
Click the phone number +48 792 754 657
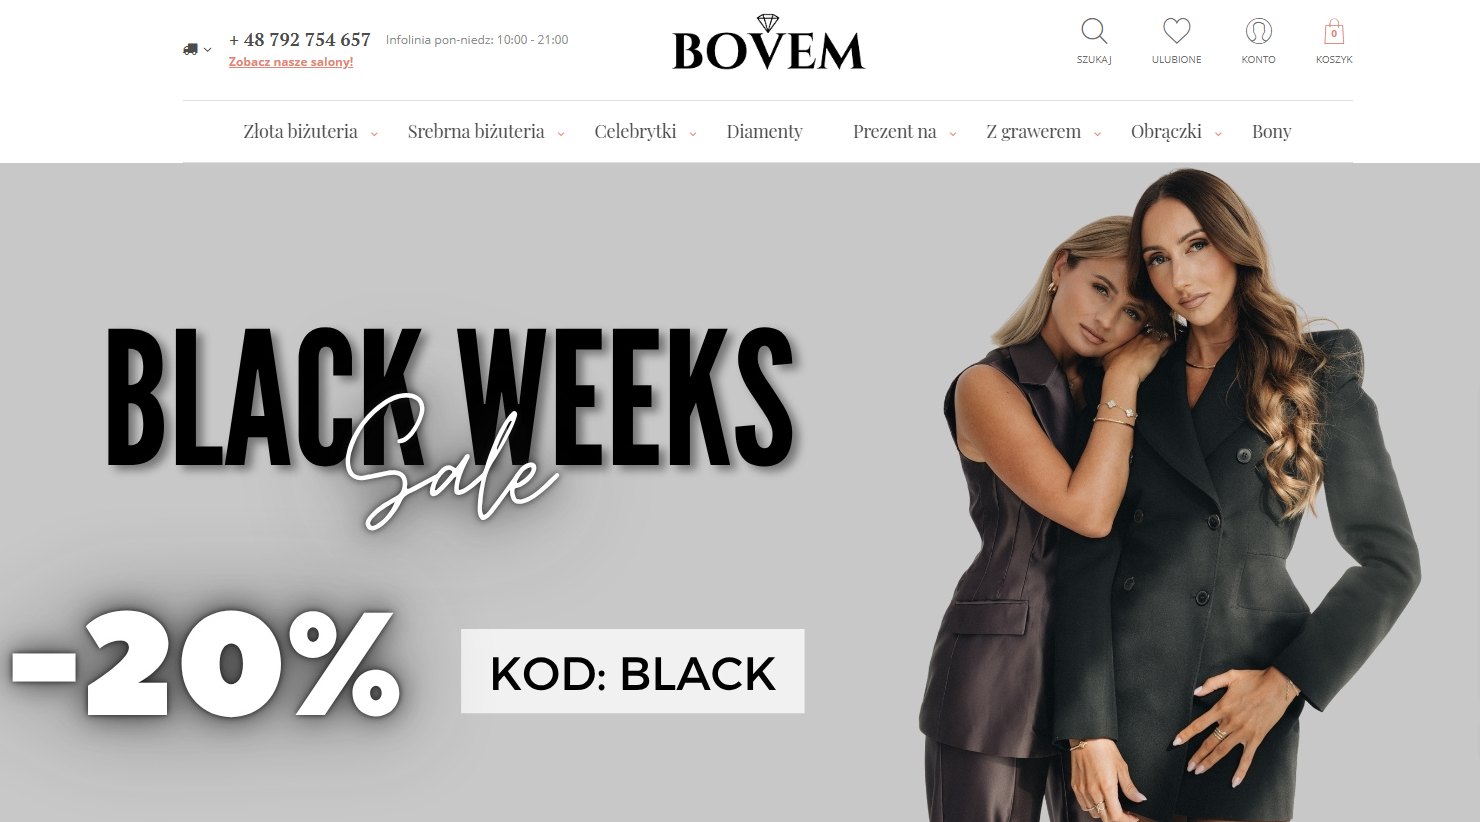tap(300, 40)
